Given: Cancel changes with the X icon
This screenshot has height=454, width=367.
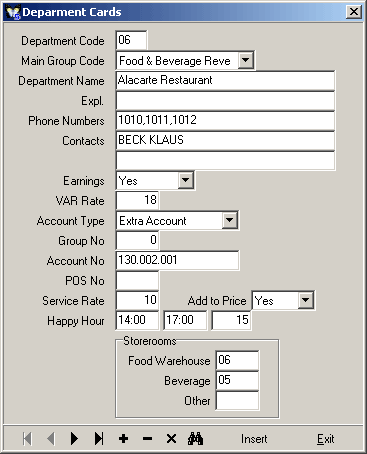Looking at the screenshot, I should (171, 439).
